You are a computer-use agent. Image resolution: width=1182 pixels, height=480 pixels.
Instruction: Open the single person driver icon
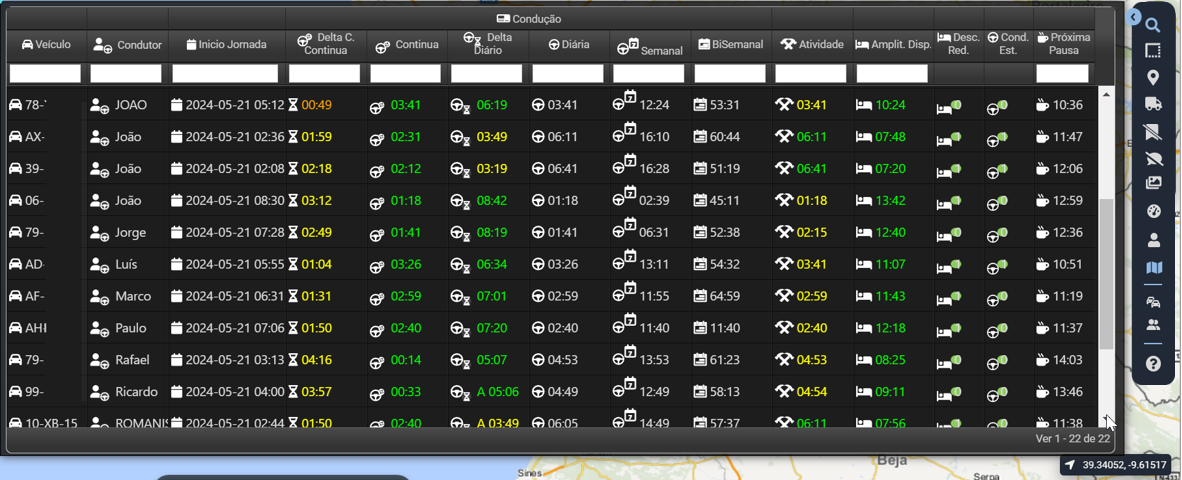pos(1153,240)
